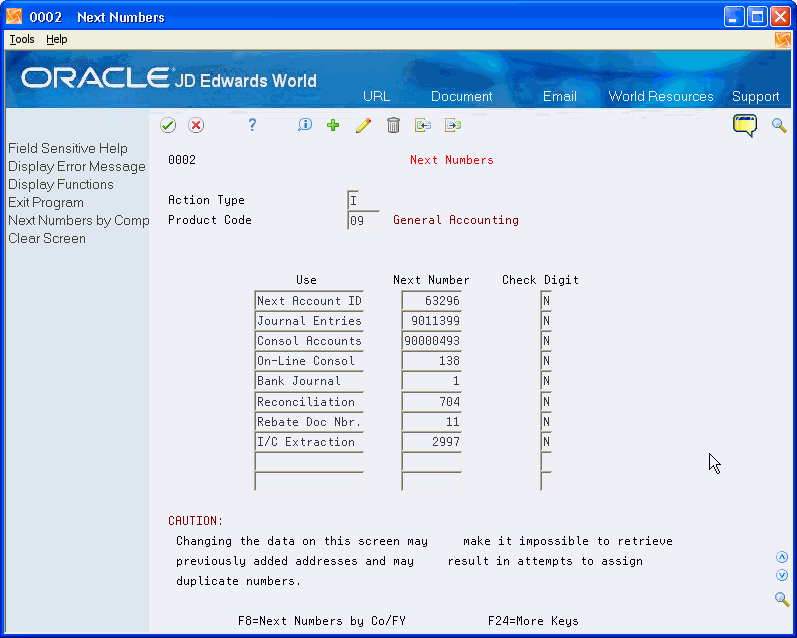This screenshot has width=797, height=638.
Task: Click Check Digit field for I/C Extraction
Action: [x=546, y=442]
